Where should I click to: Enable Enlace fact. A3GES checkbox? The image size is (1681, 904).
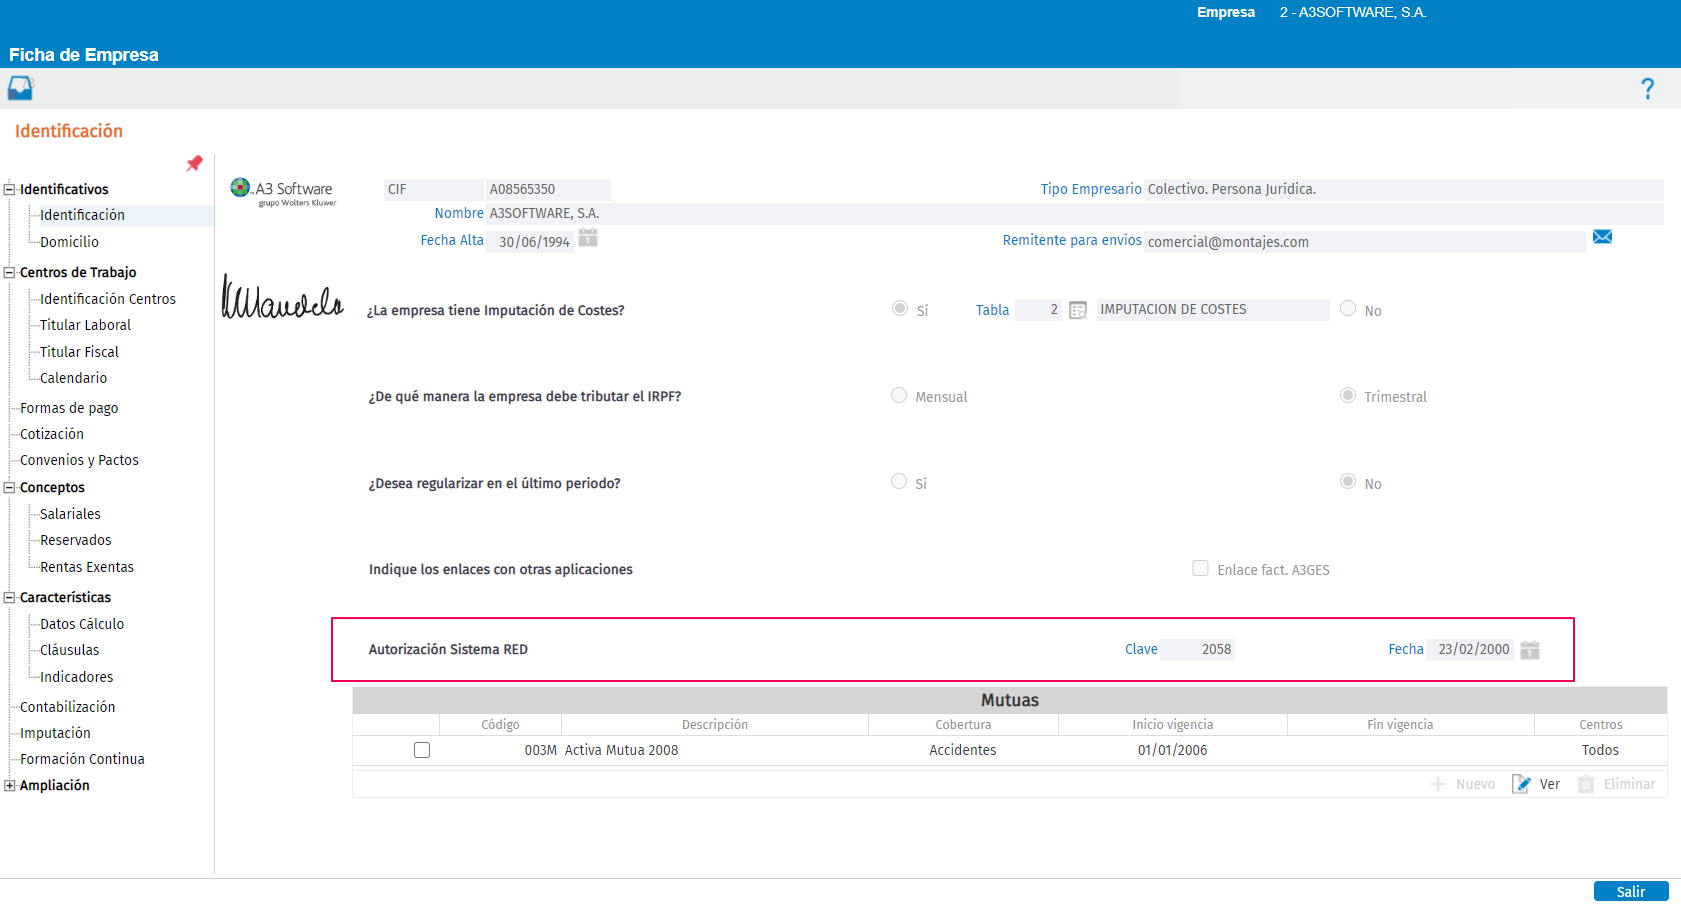(1201, 568)
